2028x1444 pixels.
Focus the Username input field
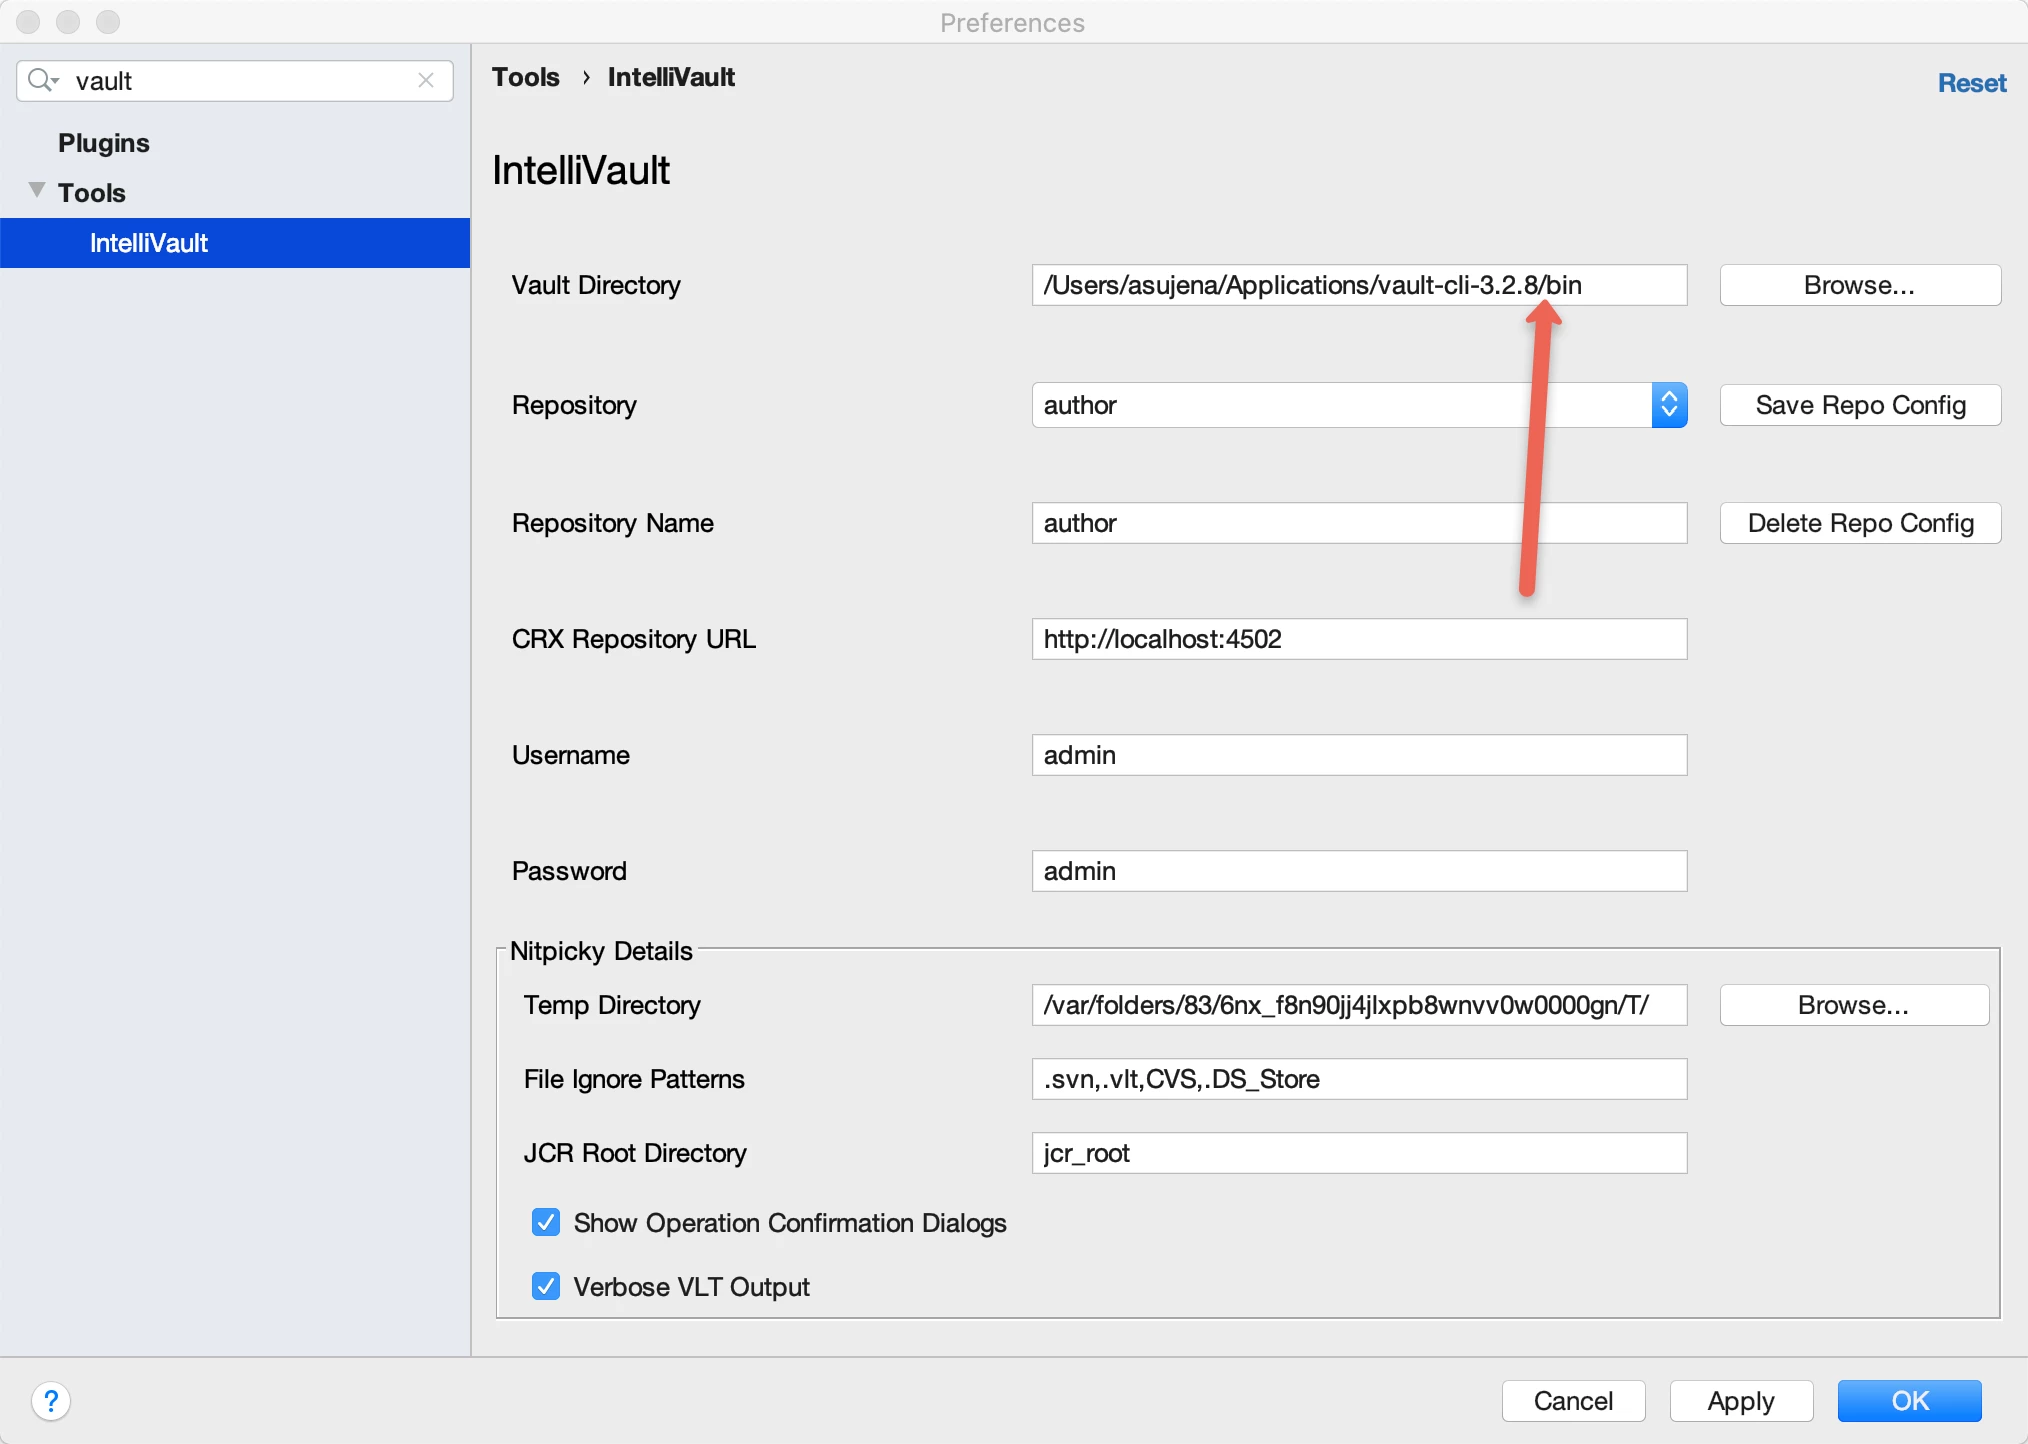pyautogui.click(x=1358, y=755)
